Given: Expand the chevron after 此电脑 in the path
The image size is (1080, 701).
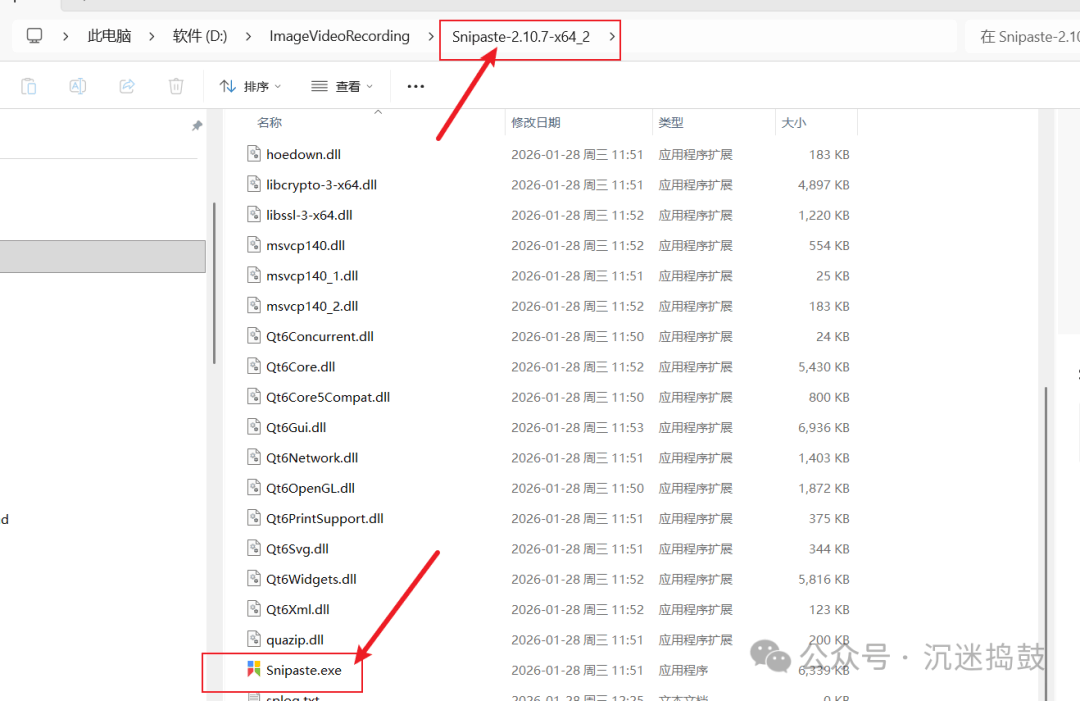Looking at the screenshot, I should 152,37.
